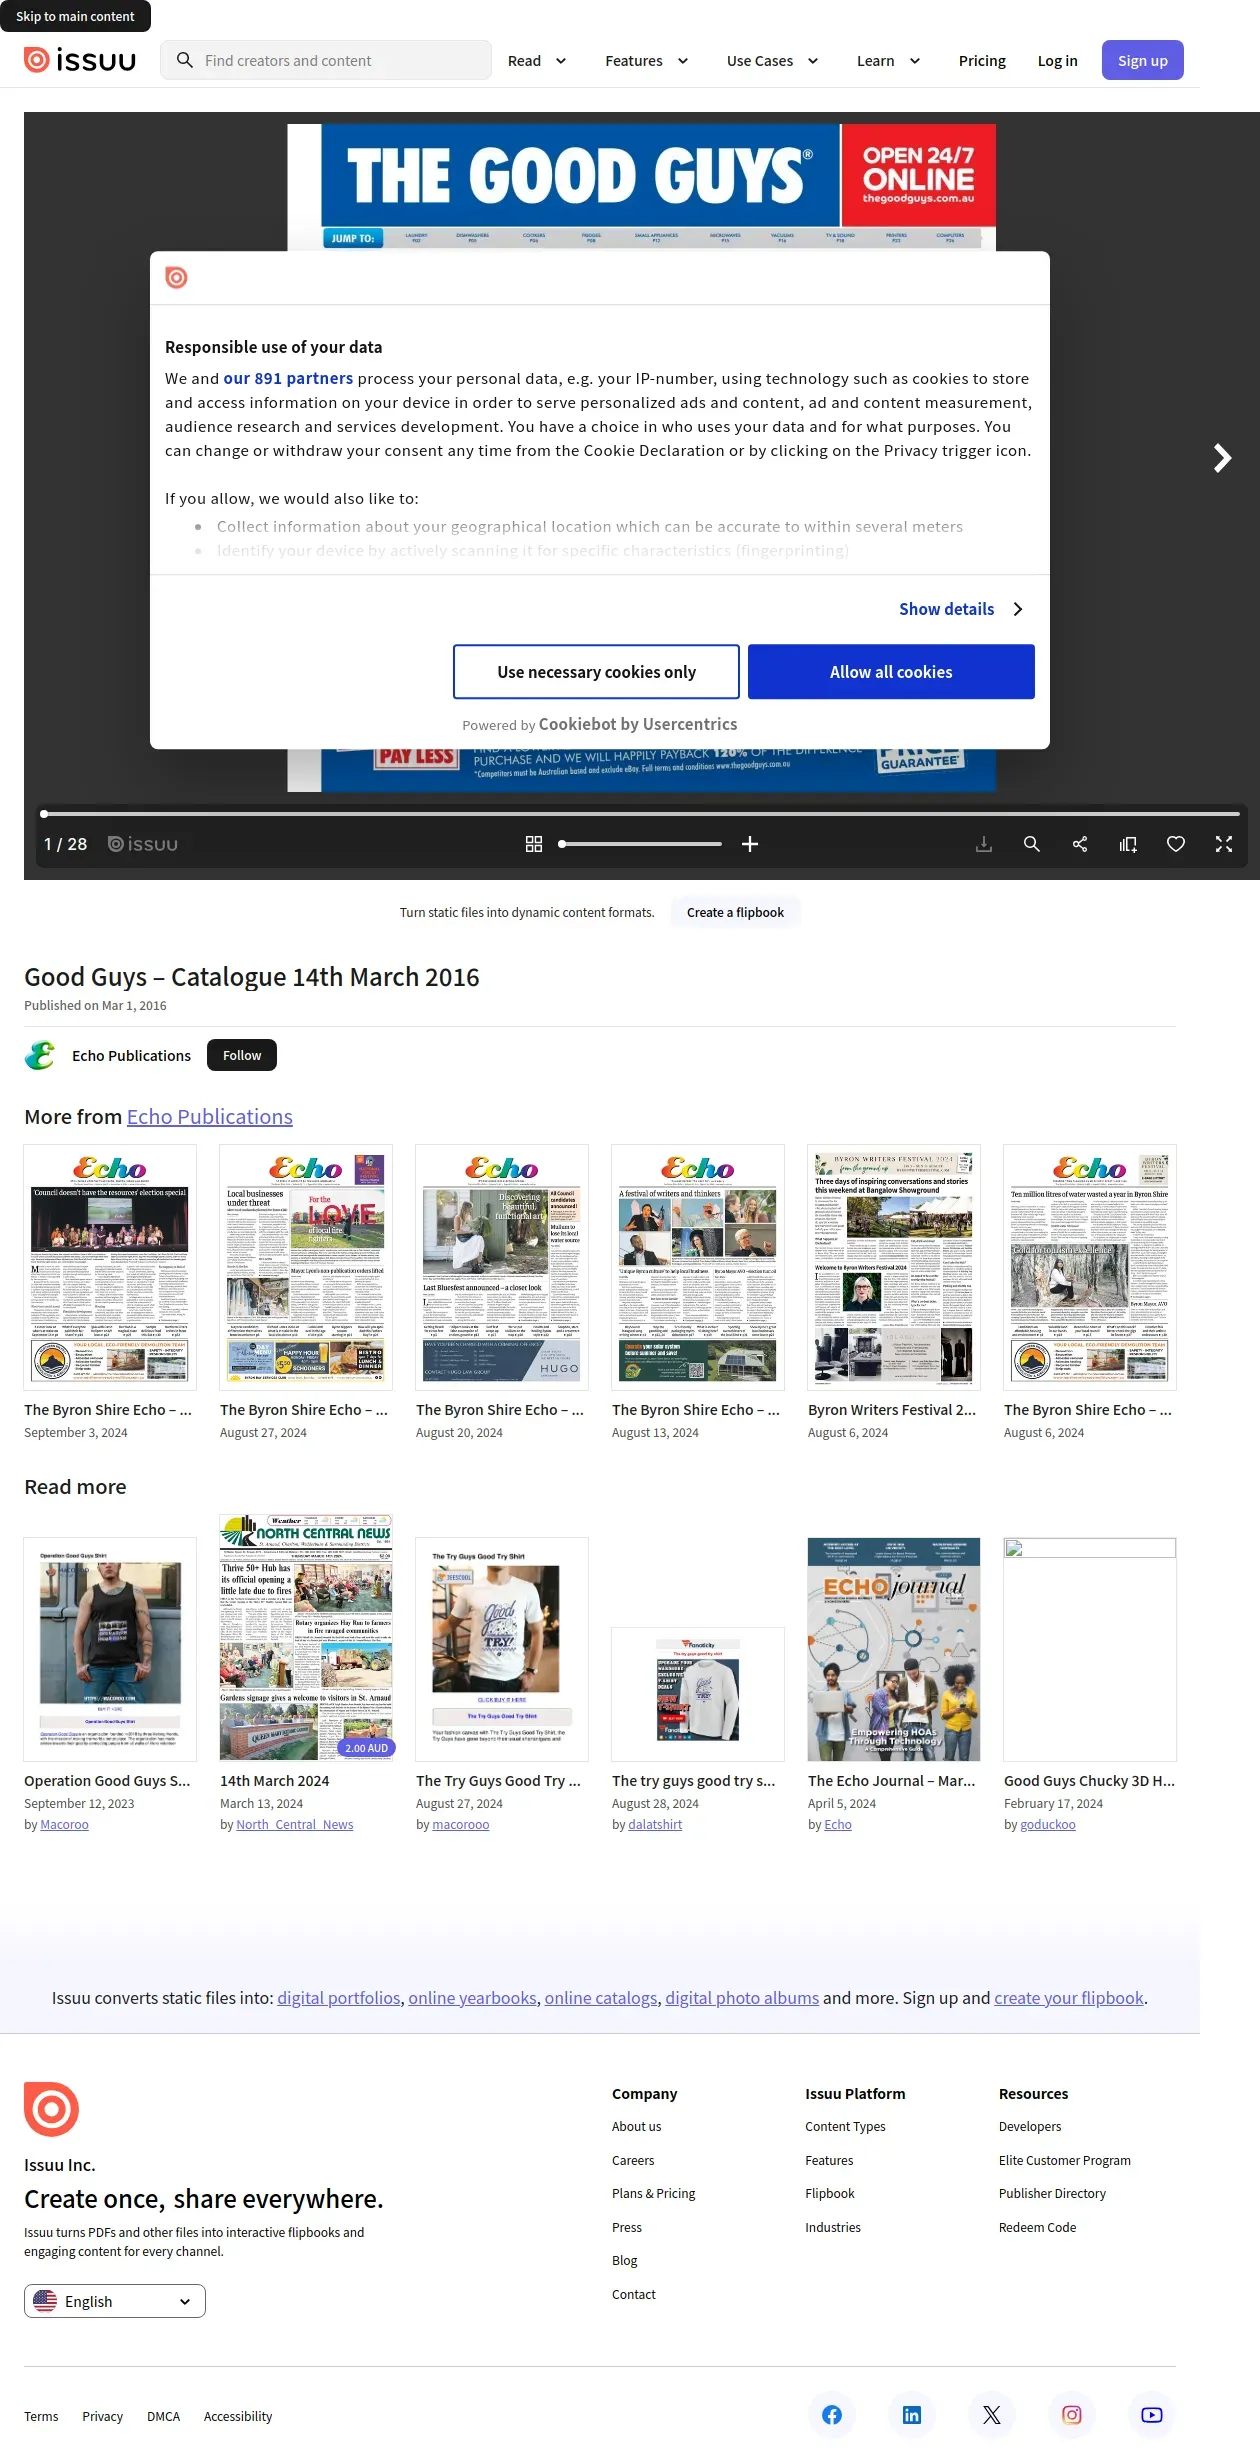This screenshot has height=2463, width=1260.
Task: Expand the Features menu
Action: pos(646,61)
